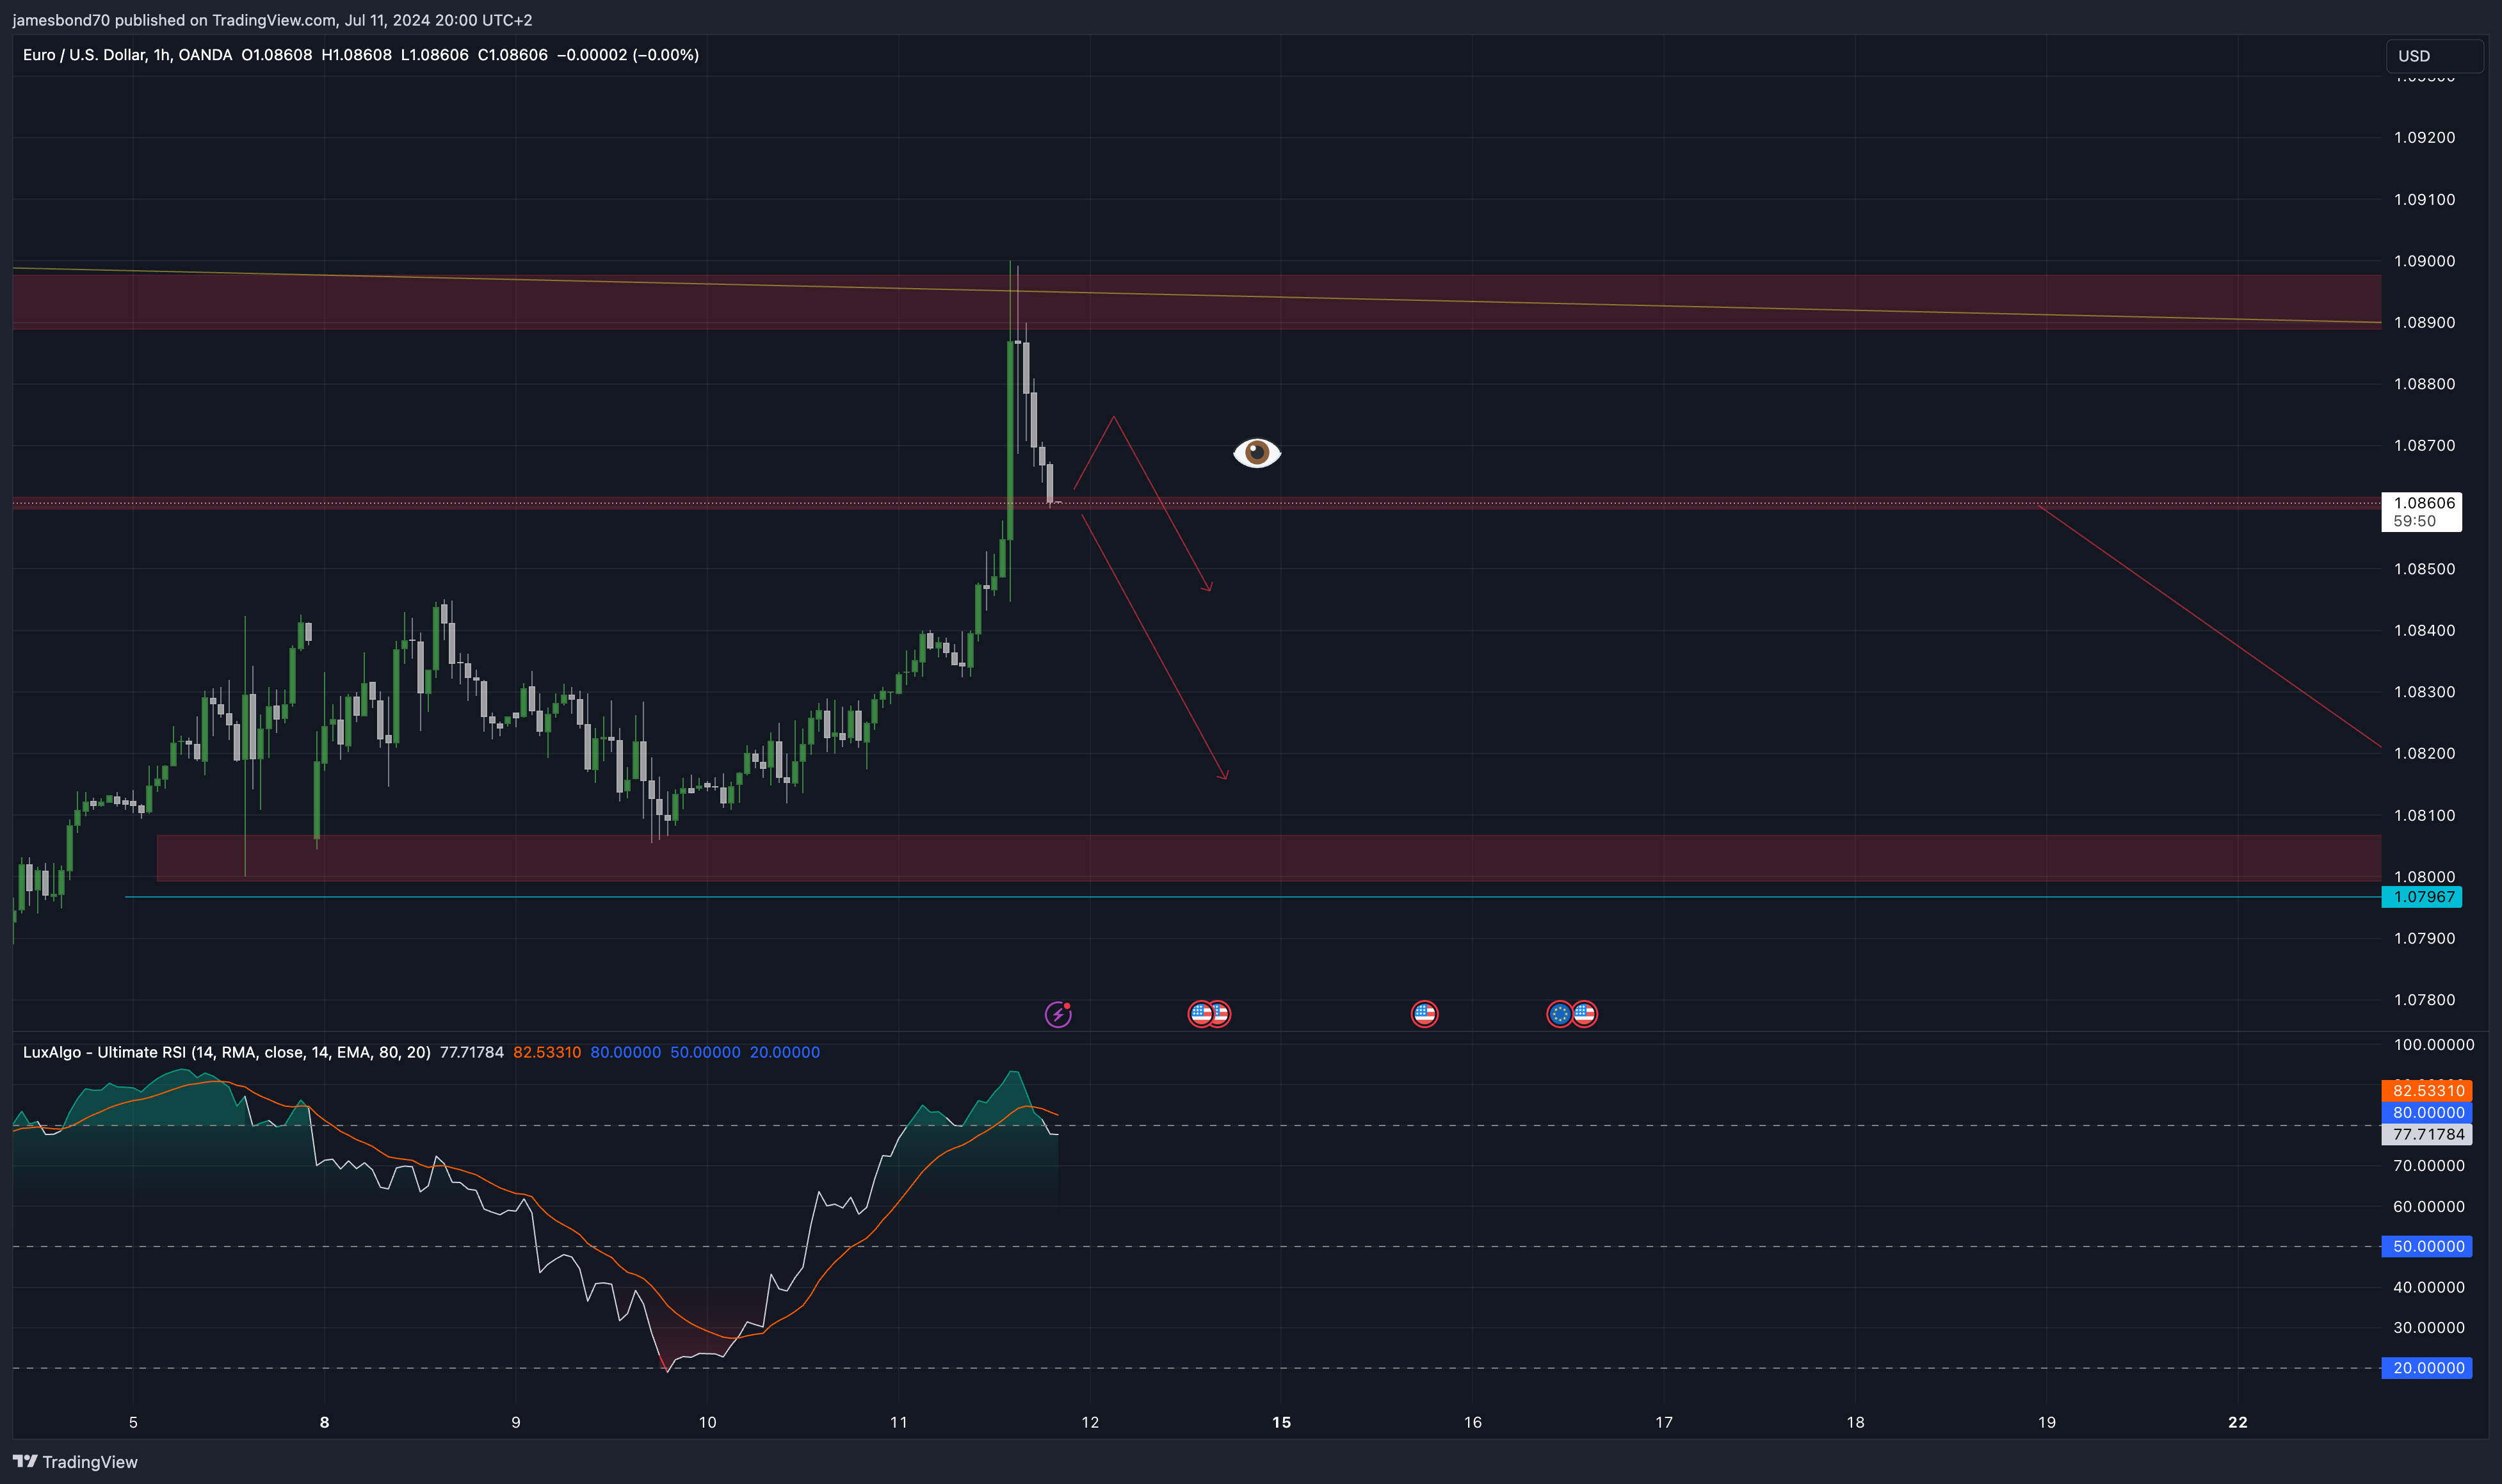
Task: Select the lower red support zone rectangle
Action: coord(1269,858)
